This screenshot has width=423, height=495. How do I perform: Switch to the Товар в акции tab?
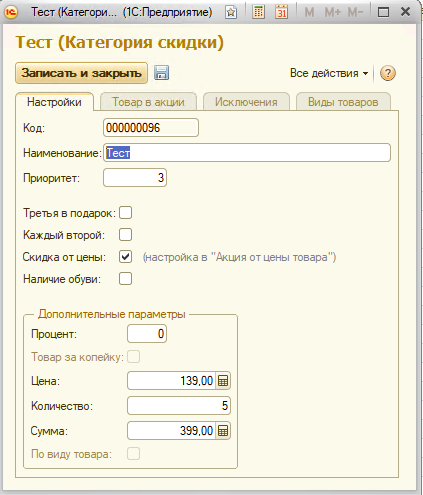point(148,102)
